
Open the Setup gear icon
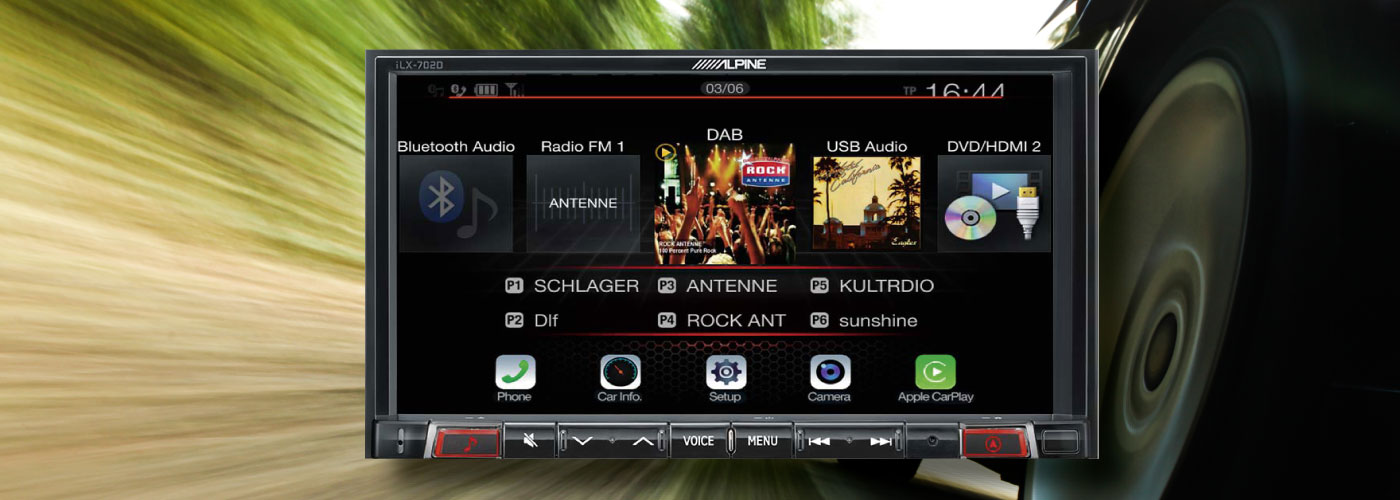coord(725,373)
